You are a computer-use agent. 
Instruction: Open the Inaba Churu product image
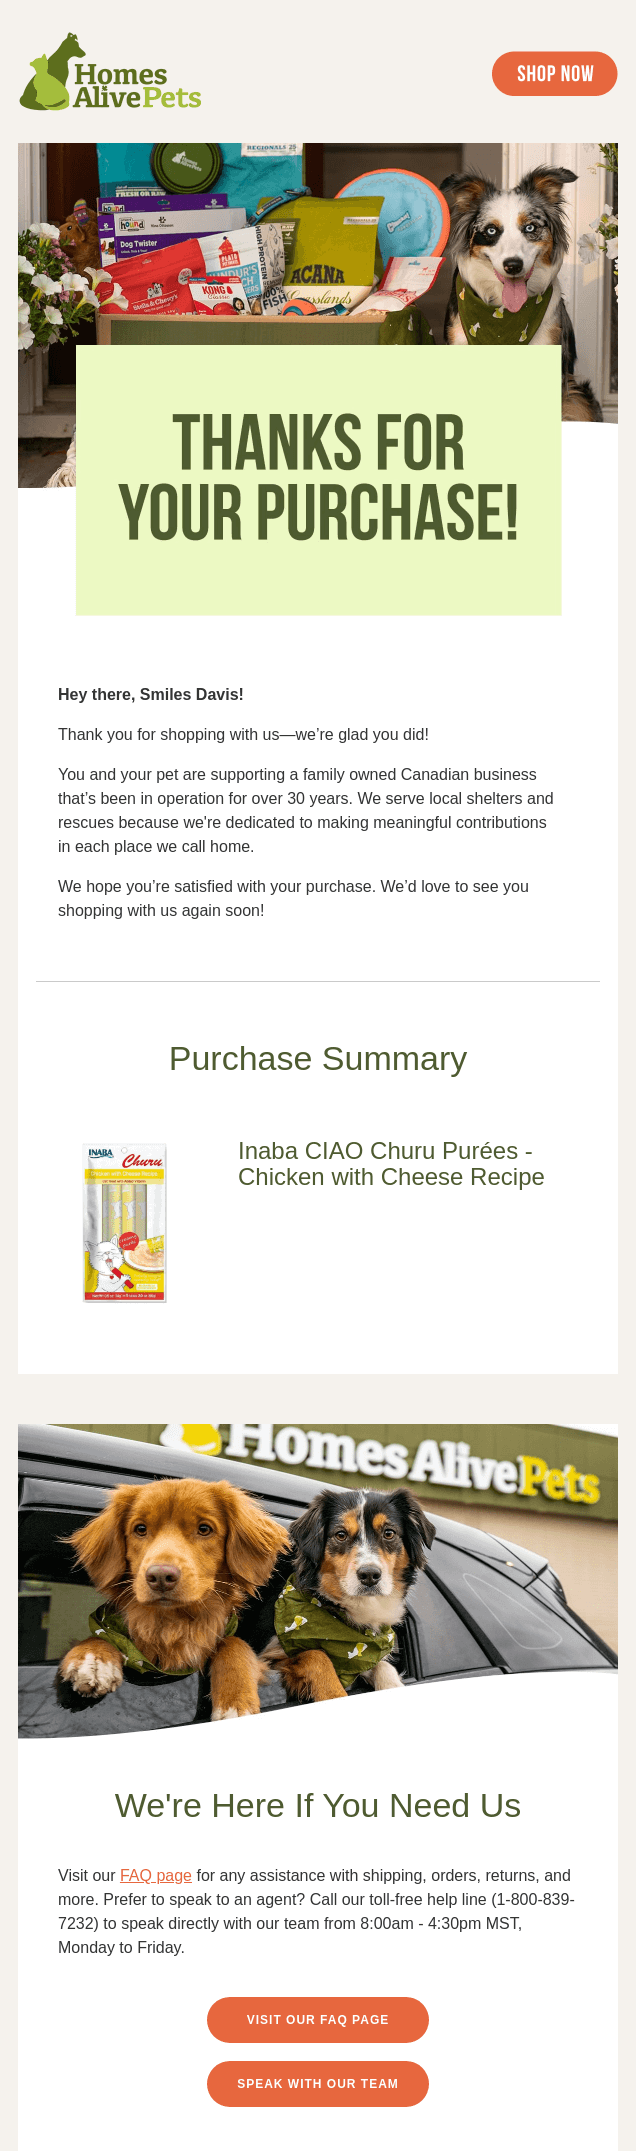coord(125,1223)
